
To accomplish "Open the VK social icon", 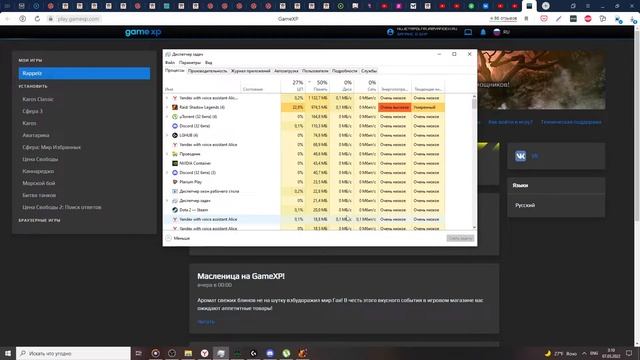I will (x=520, y=156).
